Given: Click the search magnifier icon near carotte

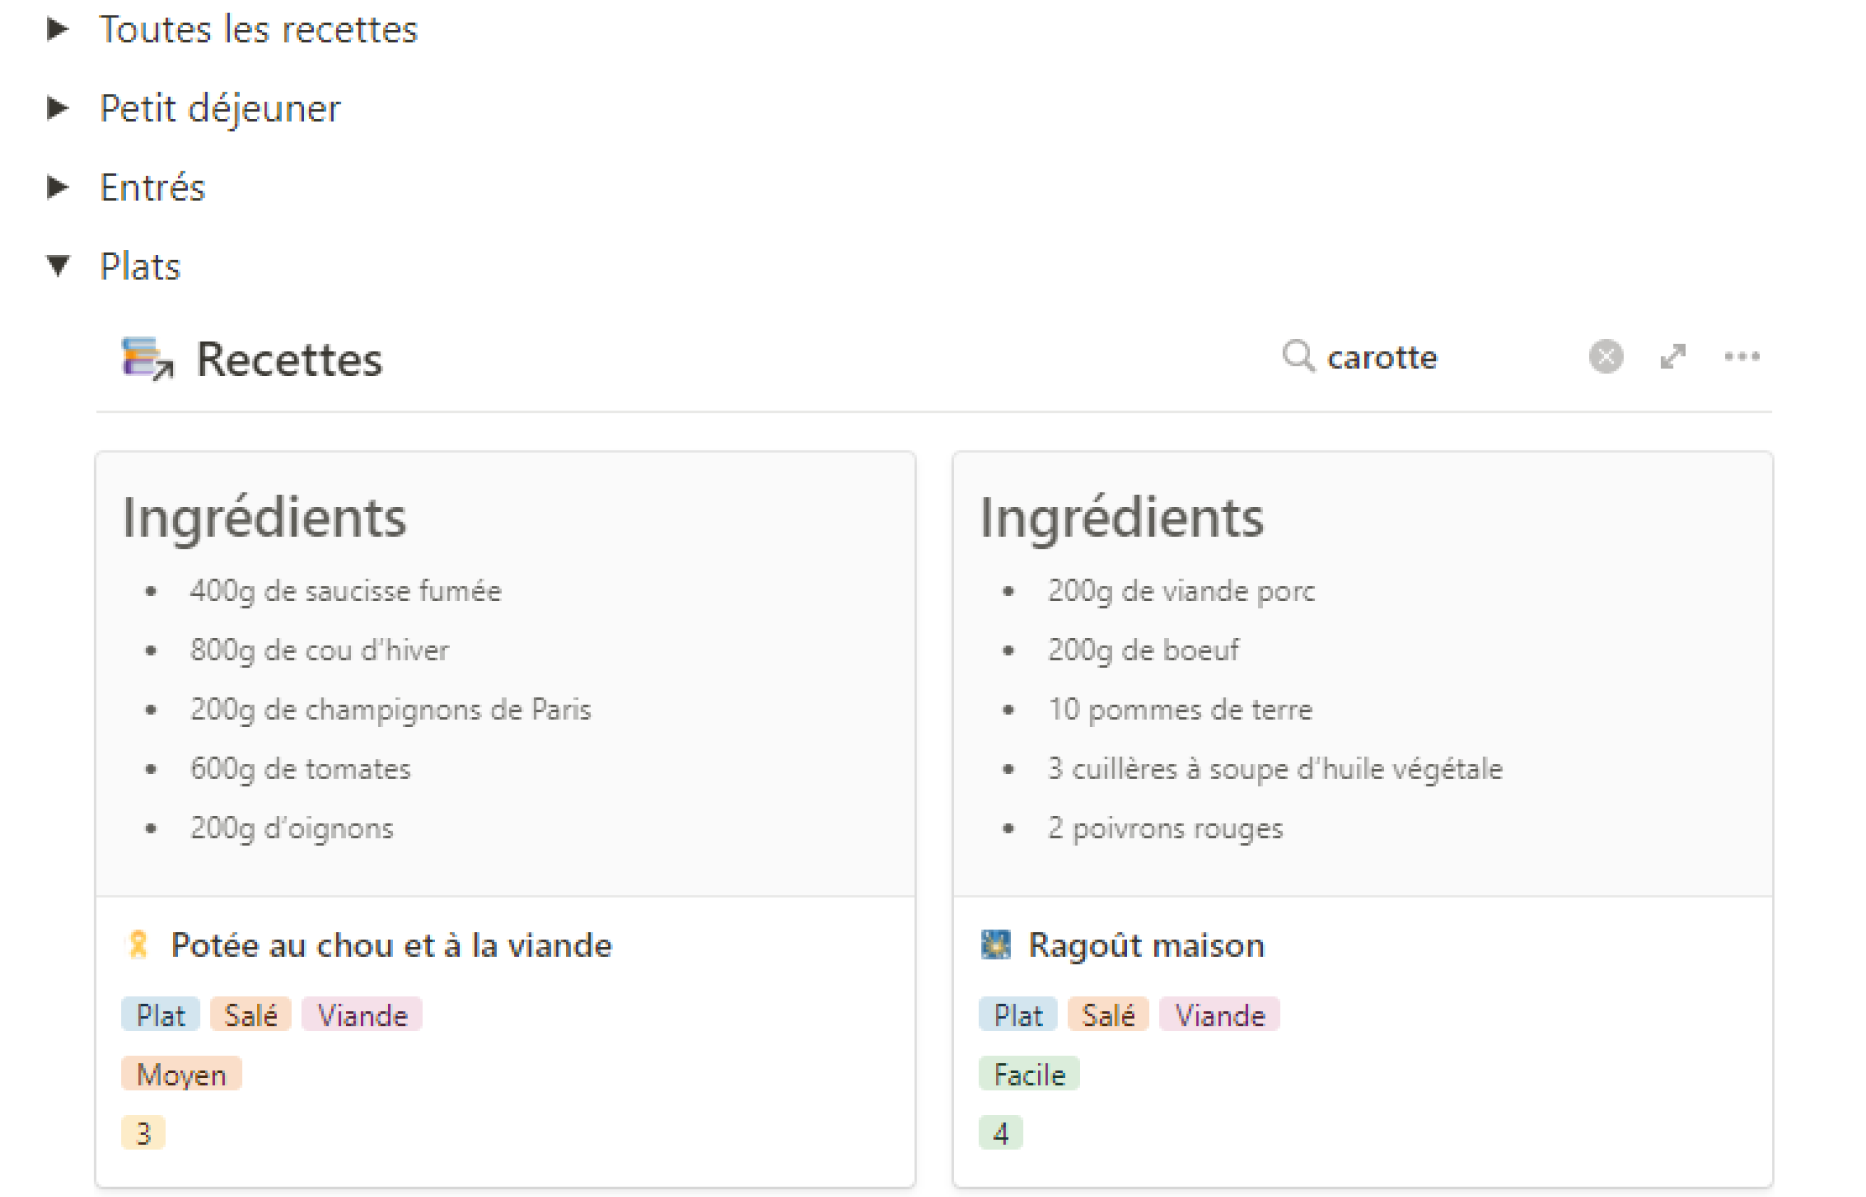Looking at the screenshot, I should [1297, 357].
